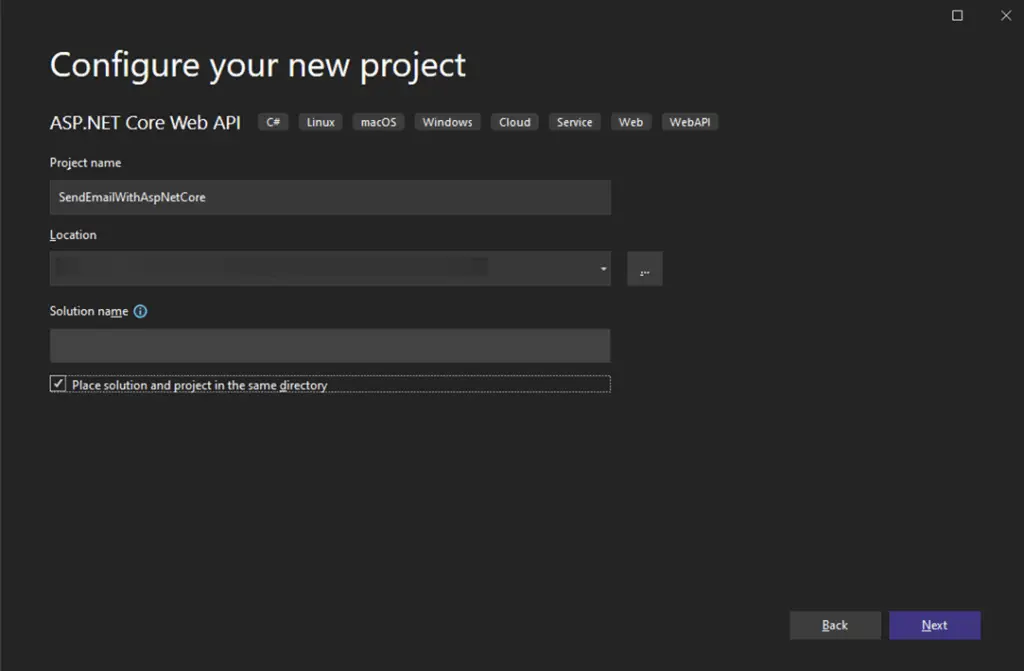Screen dimensions: 1024x671
Task: Click the Solution name label
Action: (x=89, y=312)
